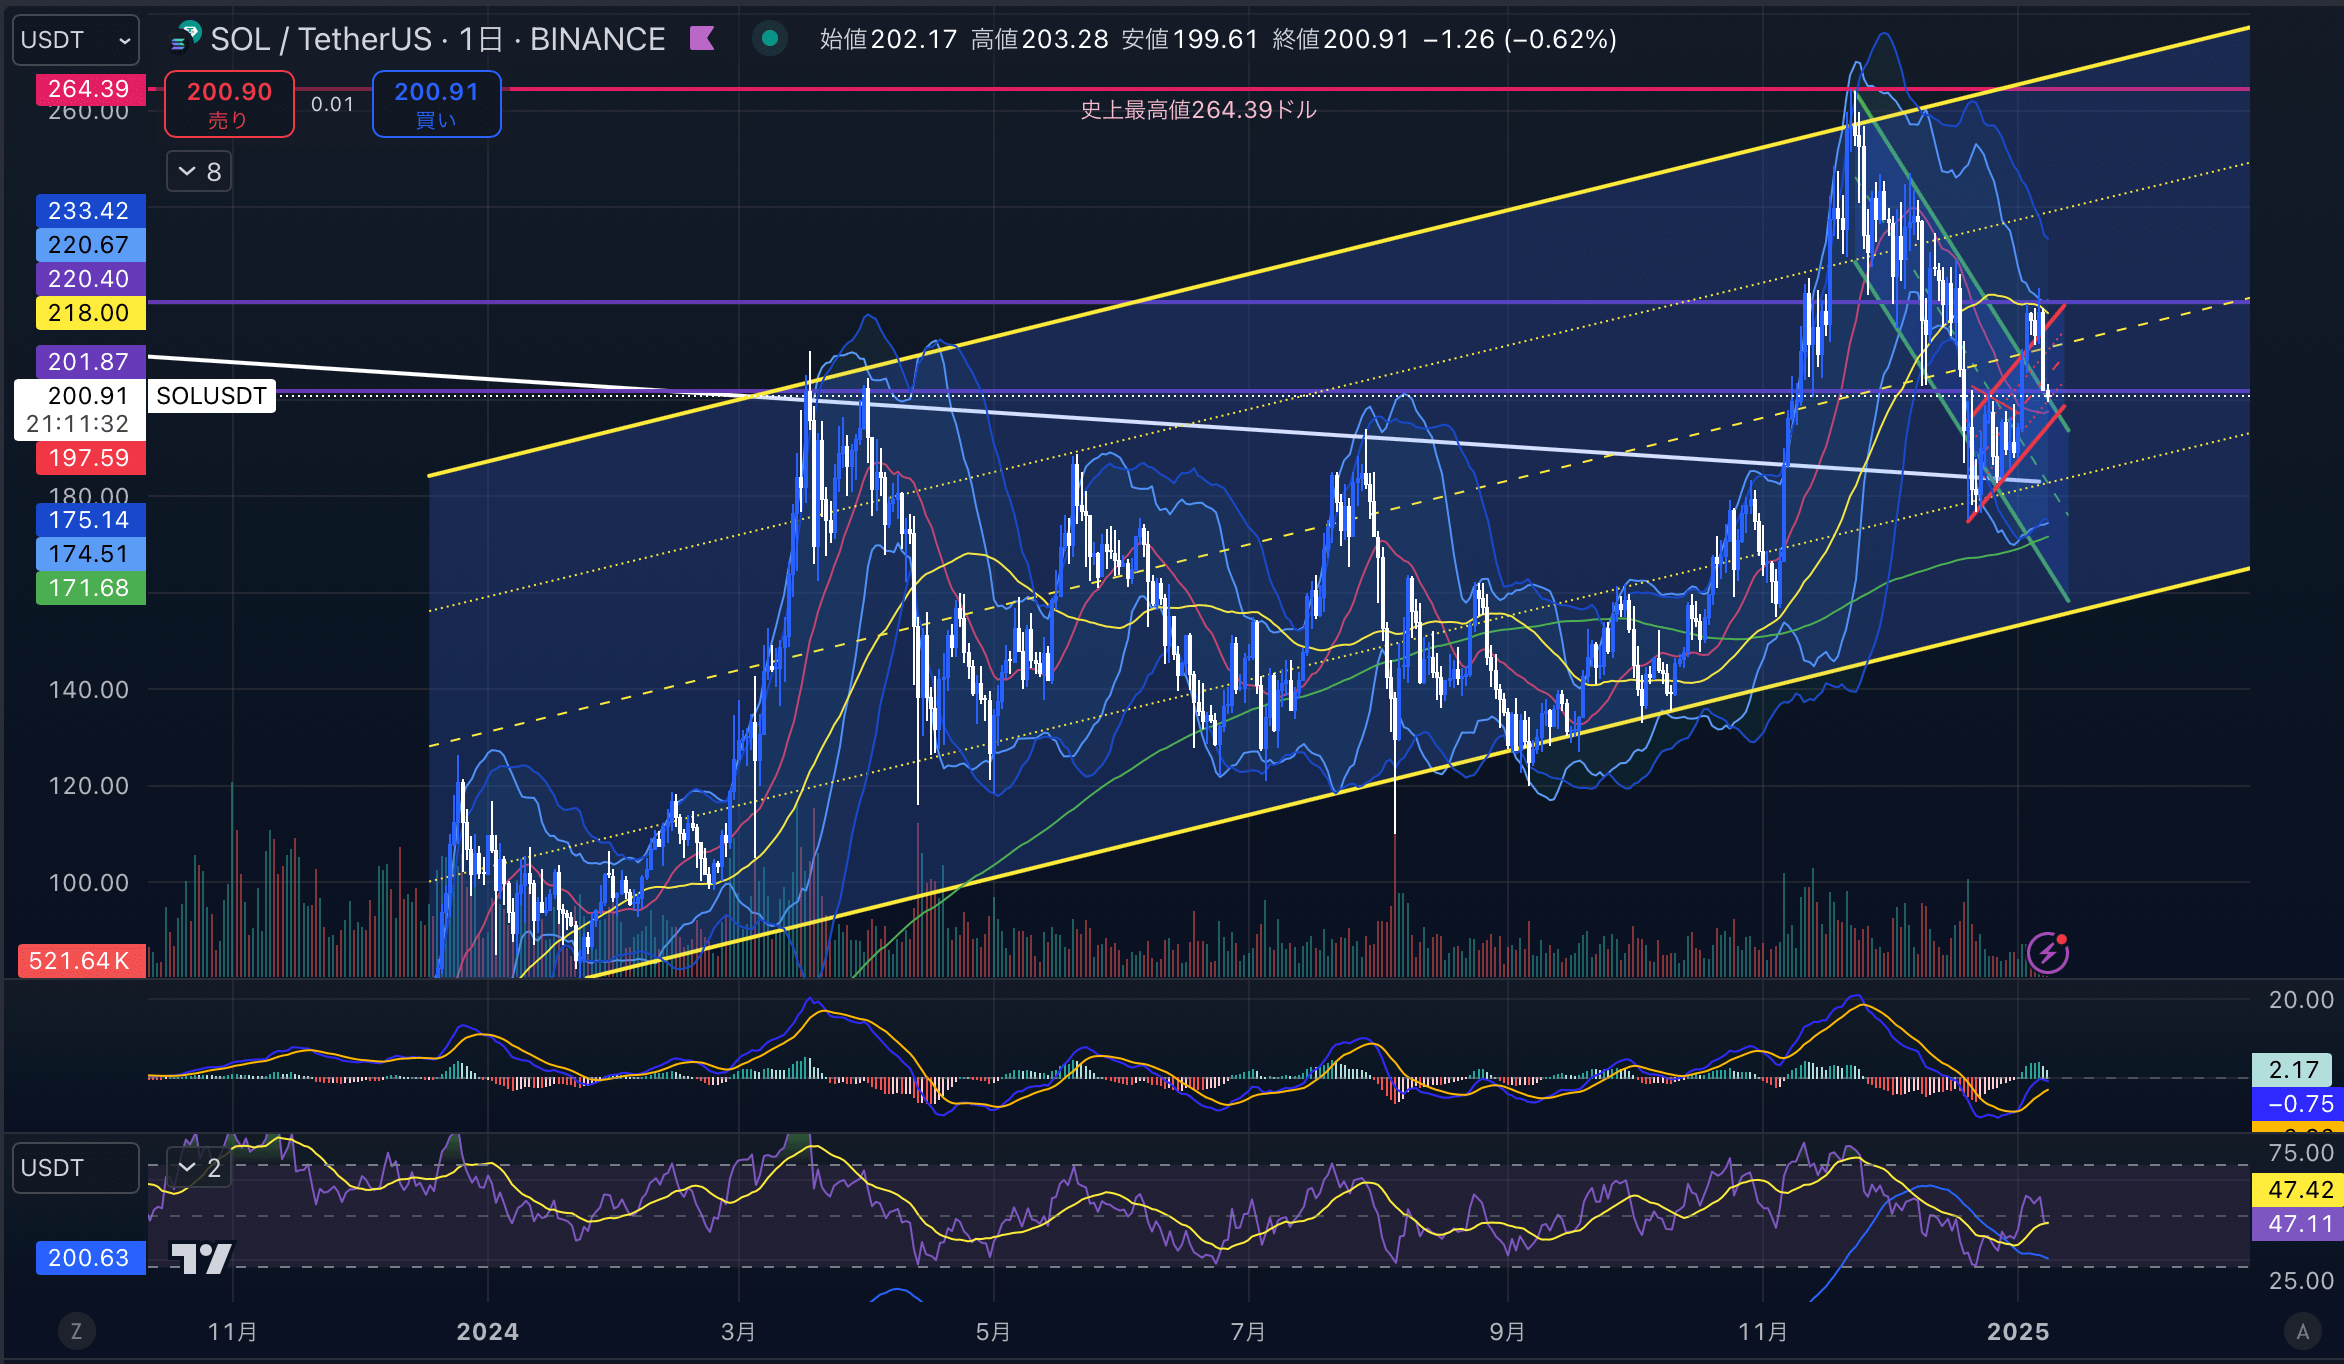Click the 140.00 price axis tick
The width and height of the screenshot is (2344, 1364).
tap(89, 690)
